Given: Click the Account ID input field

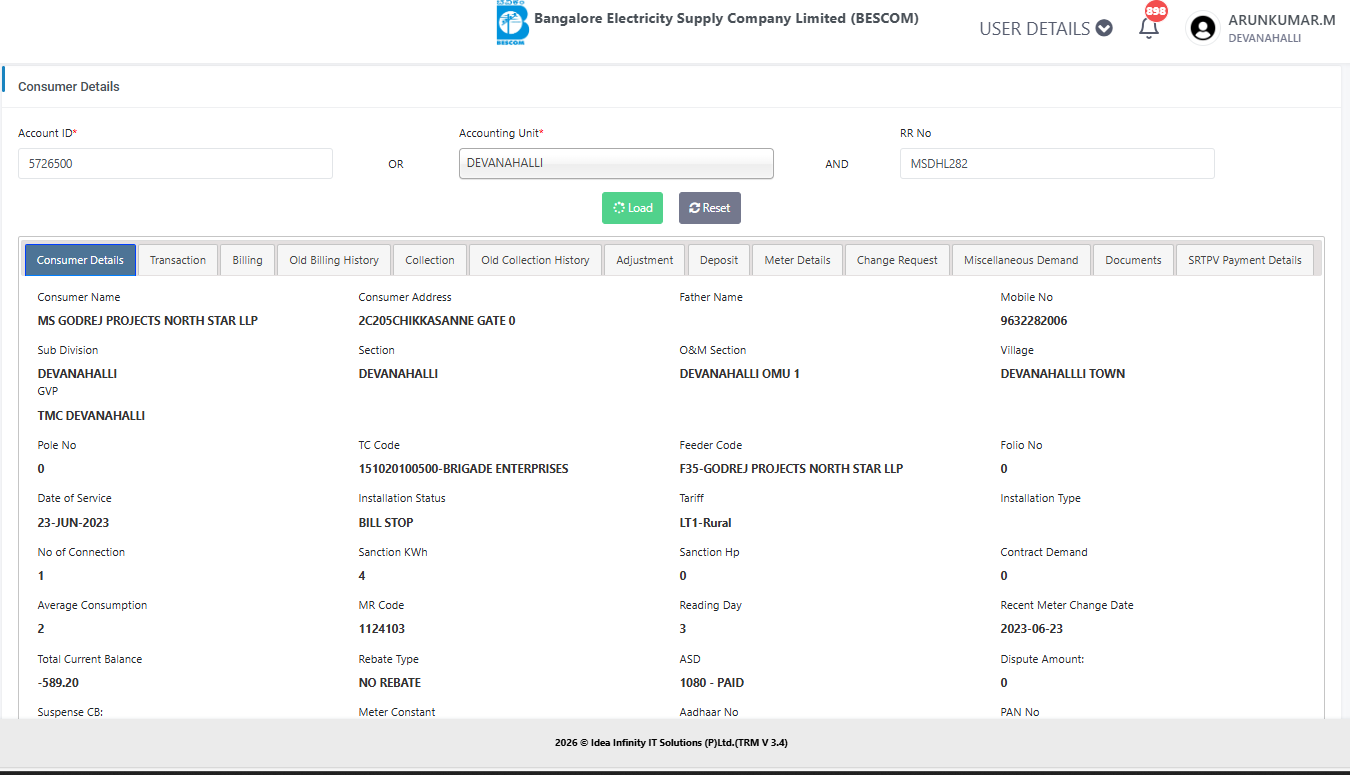Looking at the screenshot, I should [175, 164].
